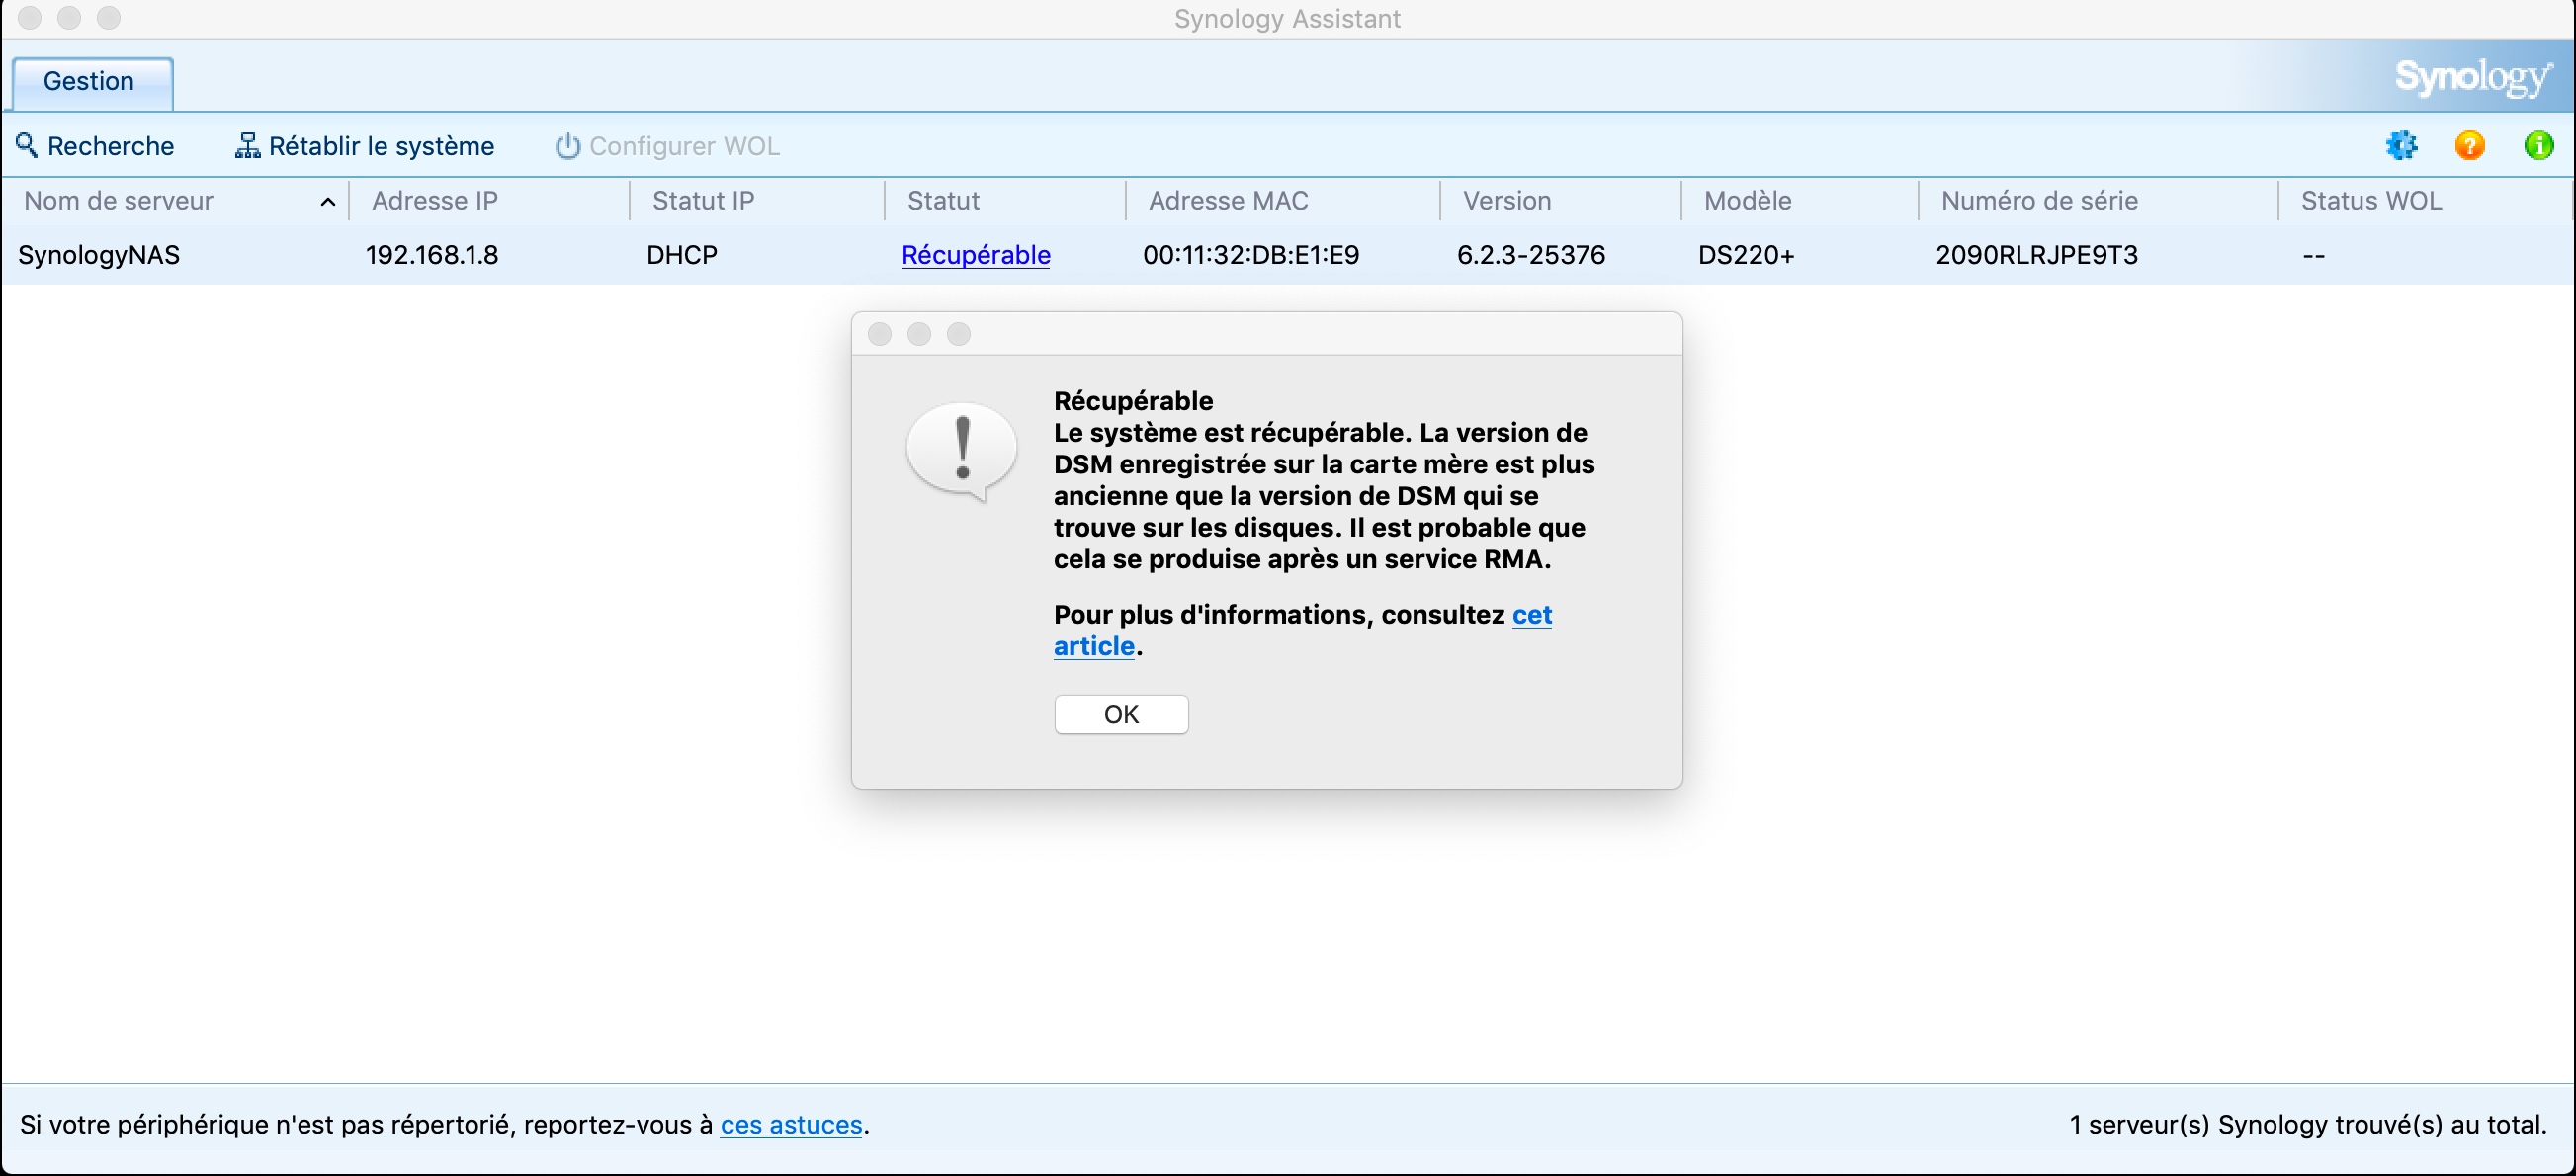Click the DS220+ model cell

click(1746, 255)
